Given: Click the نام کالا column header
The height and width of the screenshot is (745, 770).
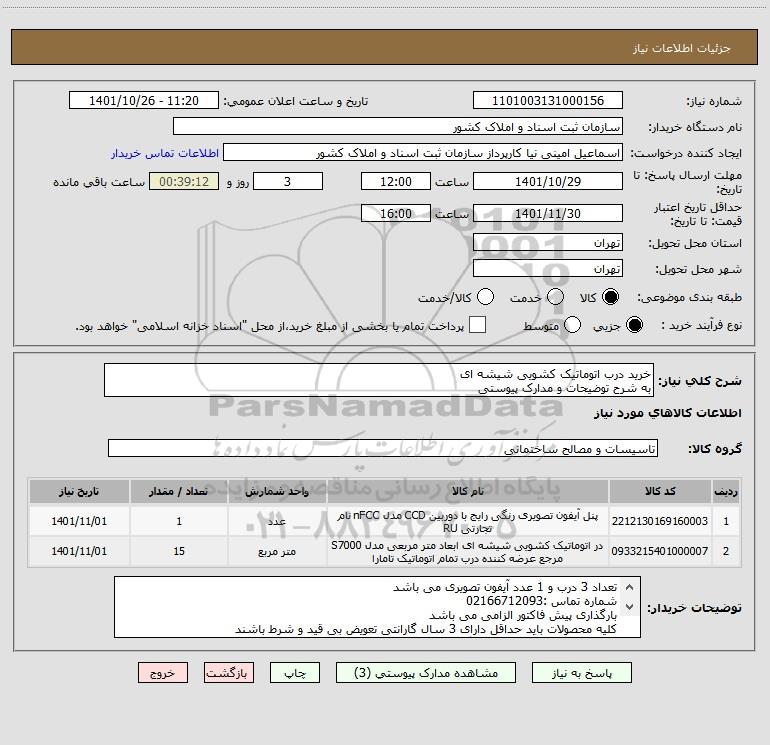Looking at the screenshot, I should click(468, 491).
